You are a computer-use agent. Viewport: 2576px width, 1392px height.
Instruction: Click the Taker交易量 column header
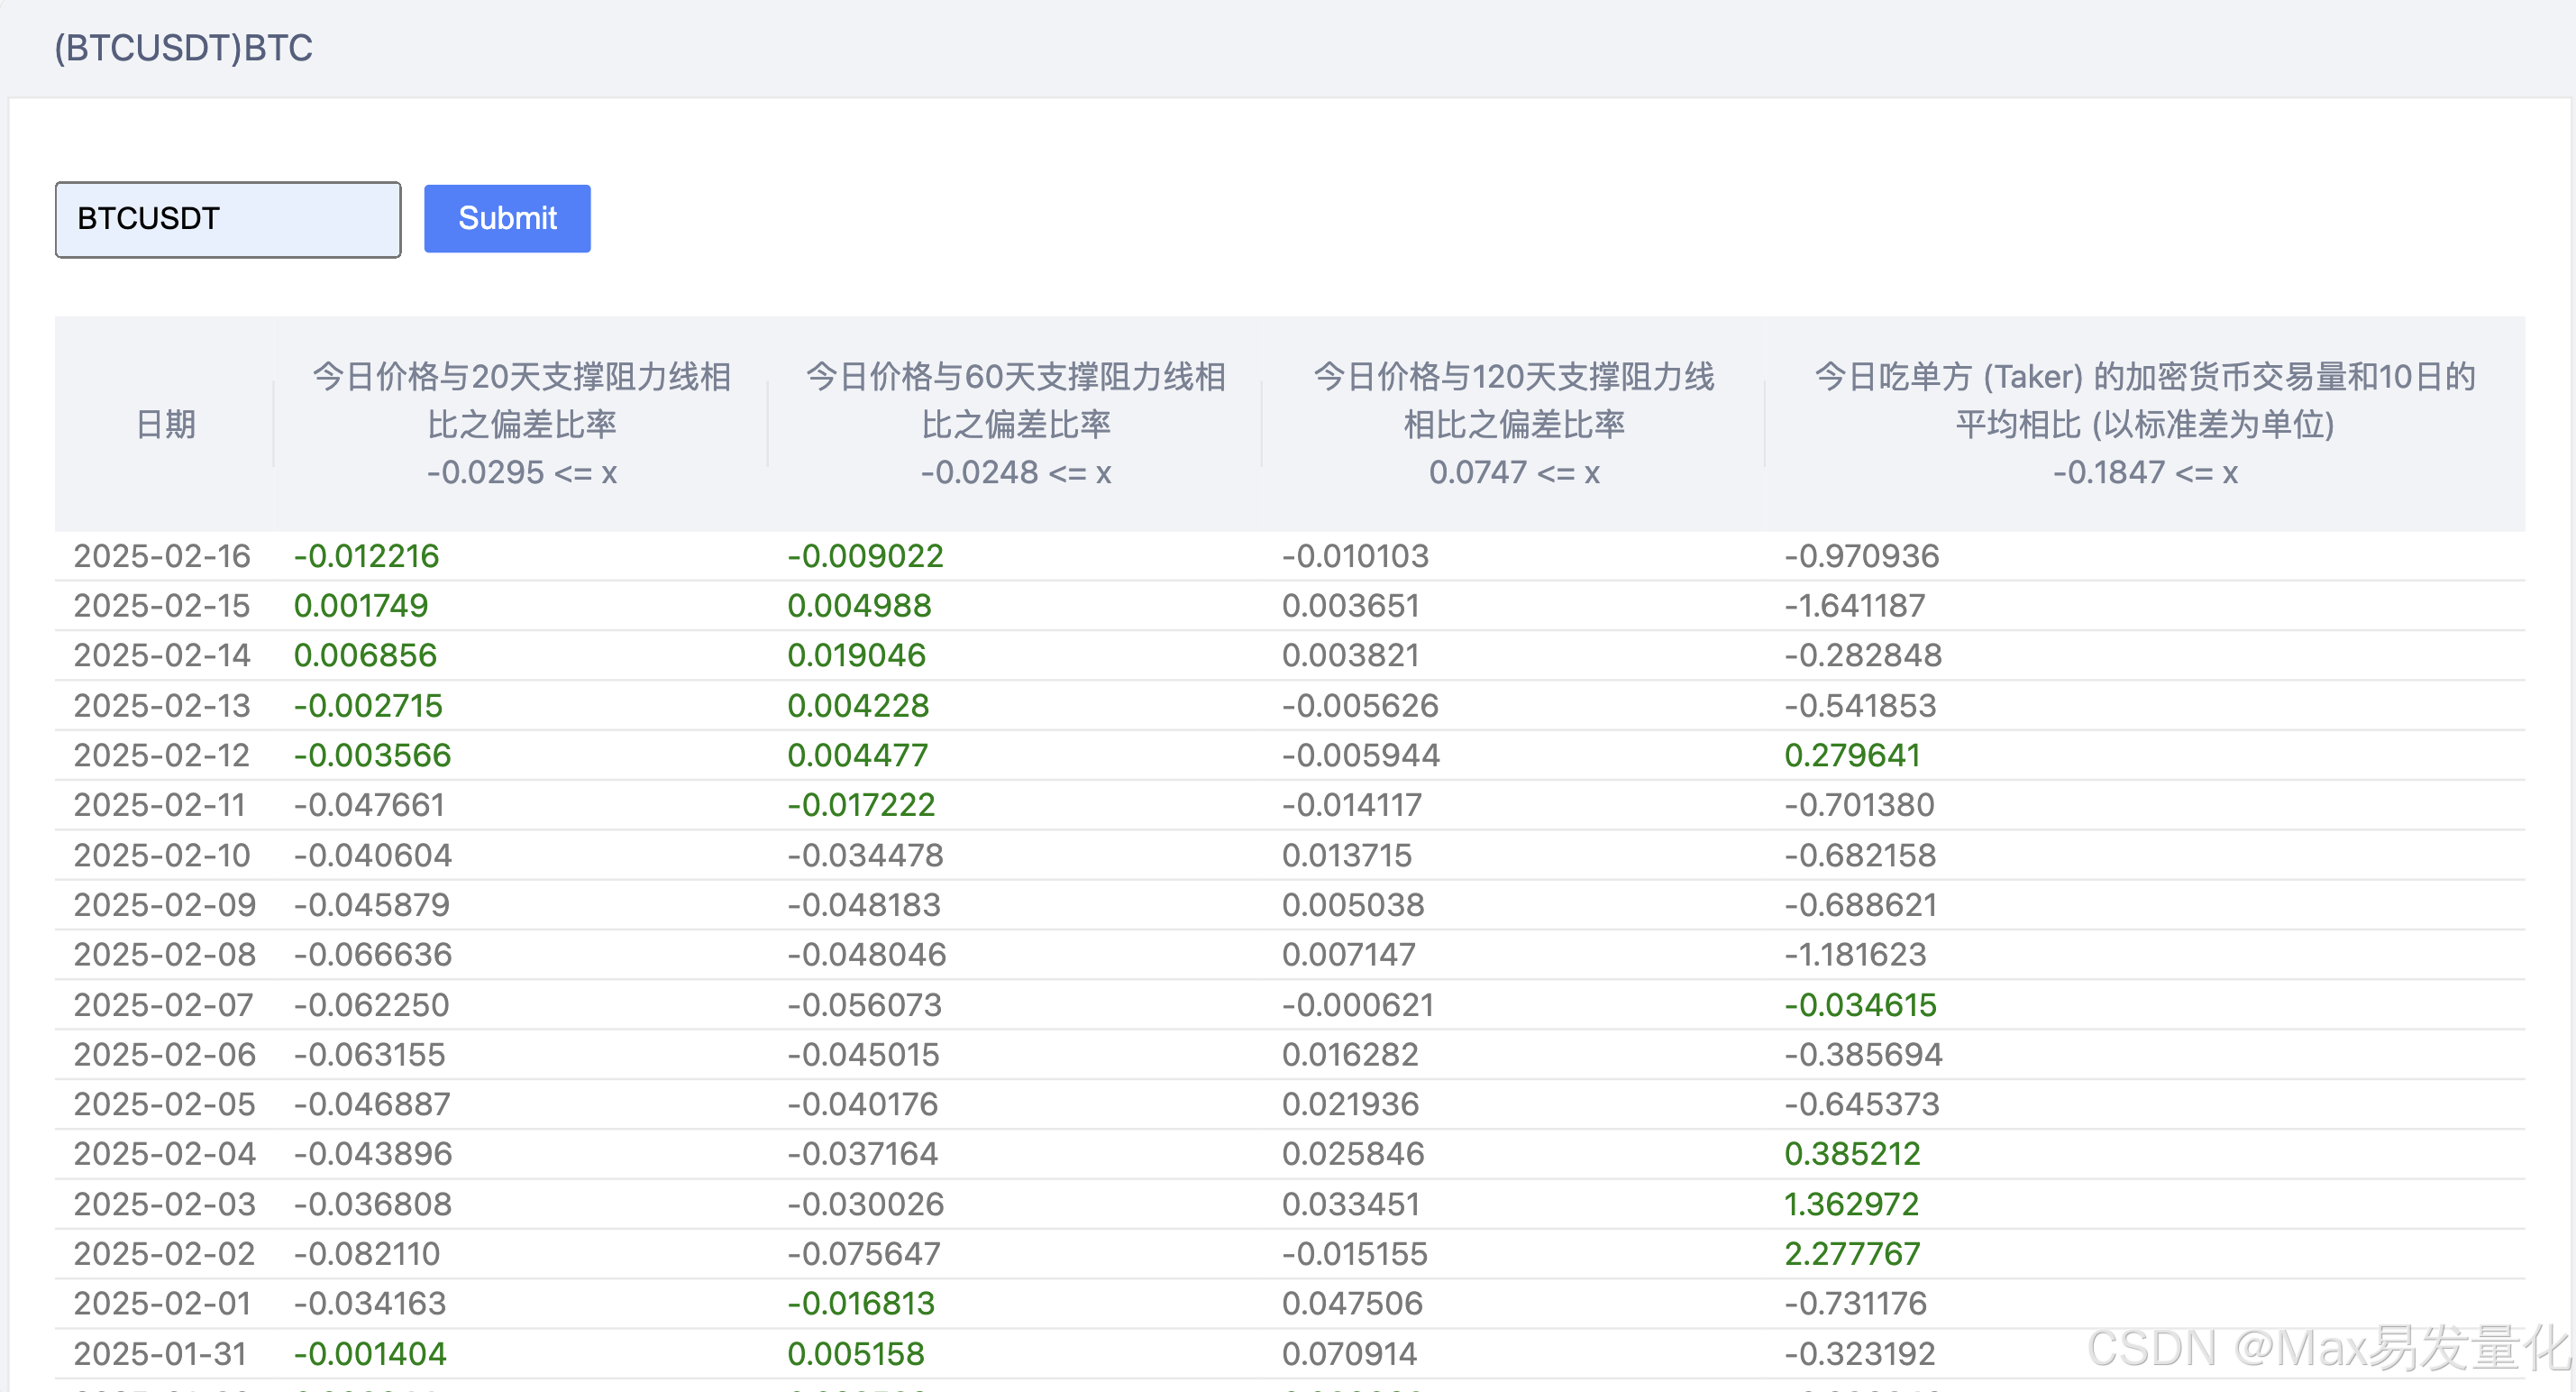2144,424
